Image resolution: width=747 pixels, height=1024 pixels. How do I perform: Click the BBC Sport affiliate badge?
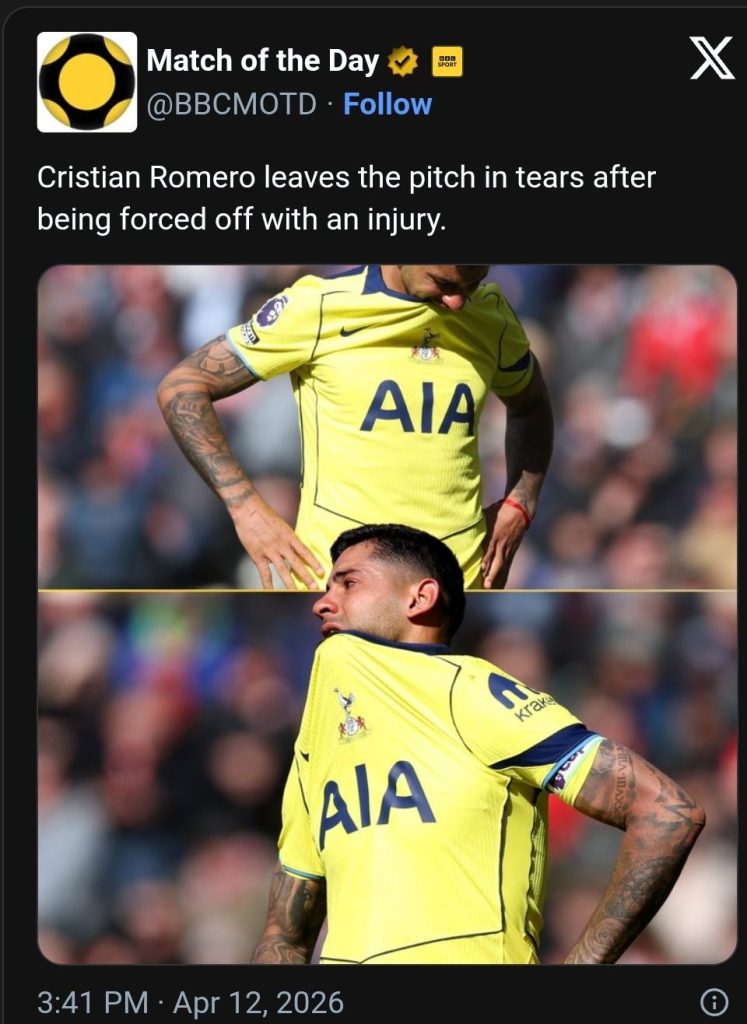click(447, 61)
